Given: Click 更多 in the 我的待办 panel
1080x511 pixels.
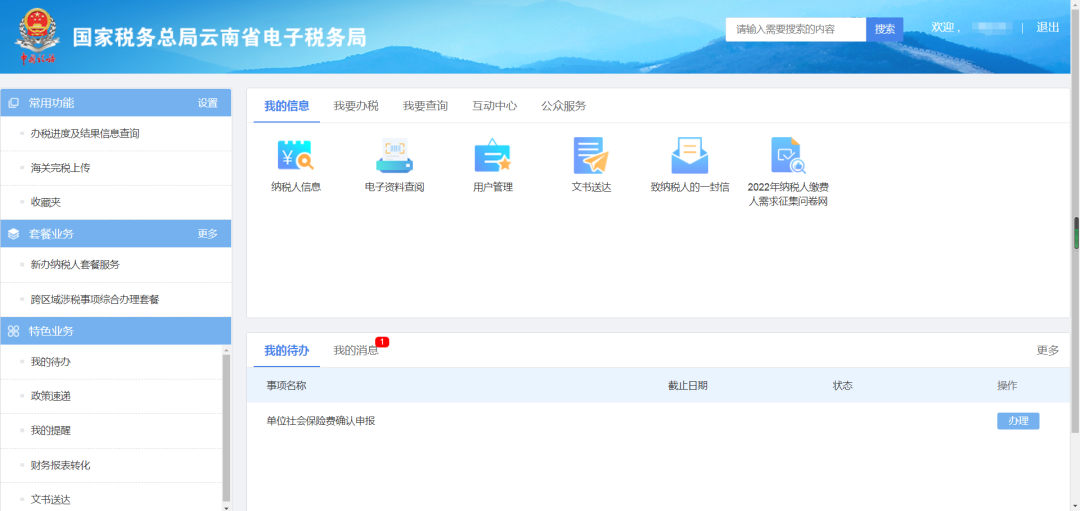Looking at the screenshot, I should tap(1048, 351).
